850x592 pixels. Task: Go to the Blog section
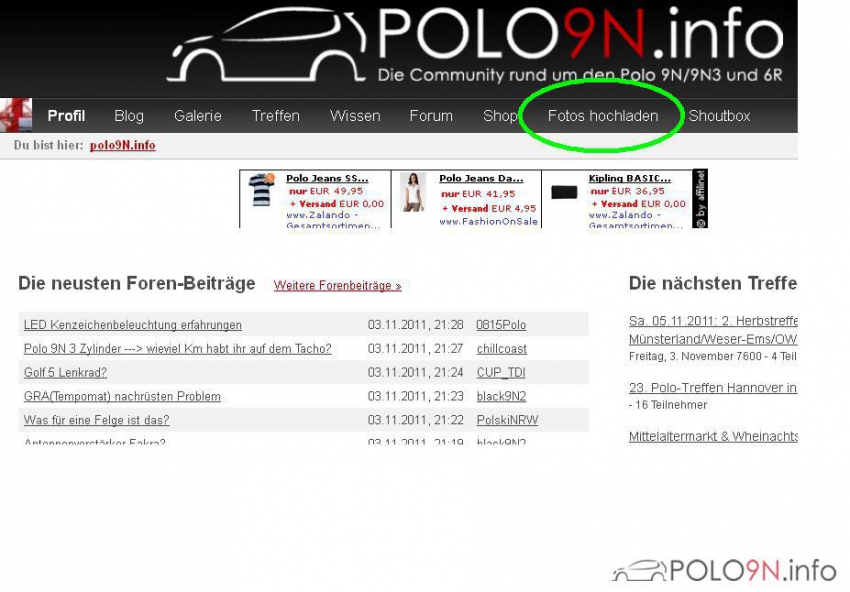tap(129, 116)
